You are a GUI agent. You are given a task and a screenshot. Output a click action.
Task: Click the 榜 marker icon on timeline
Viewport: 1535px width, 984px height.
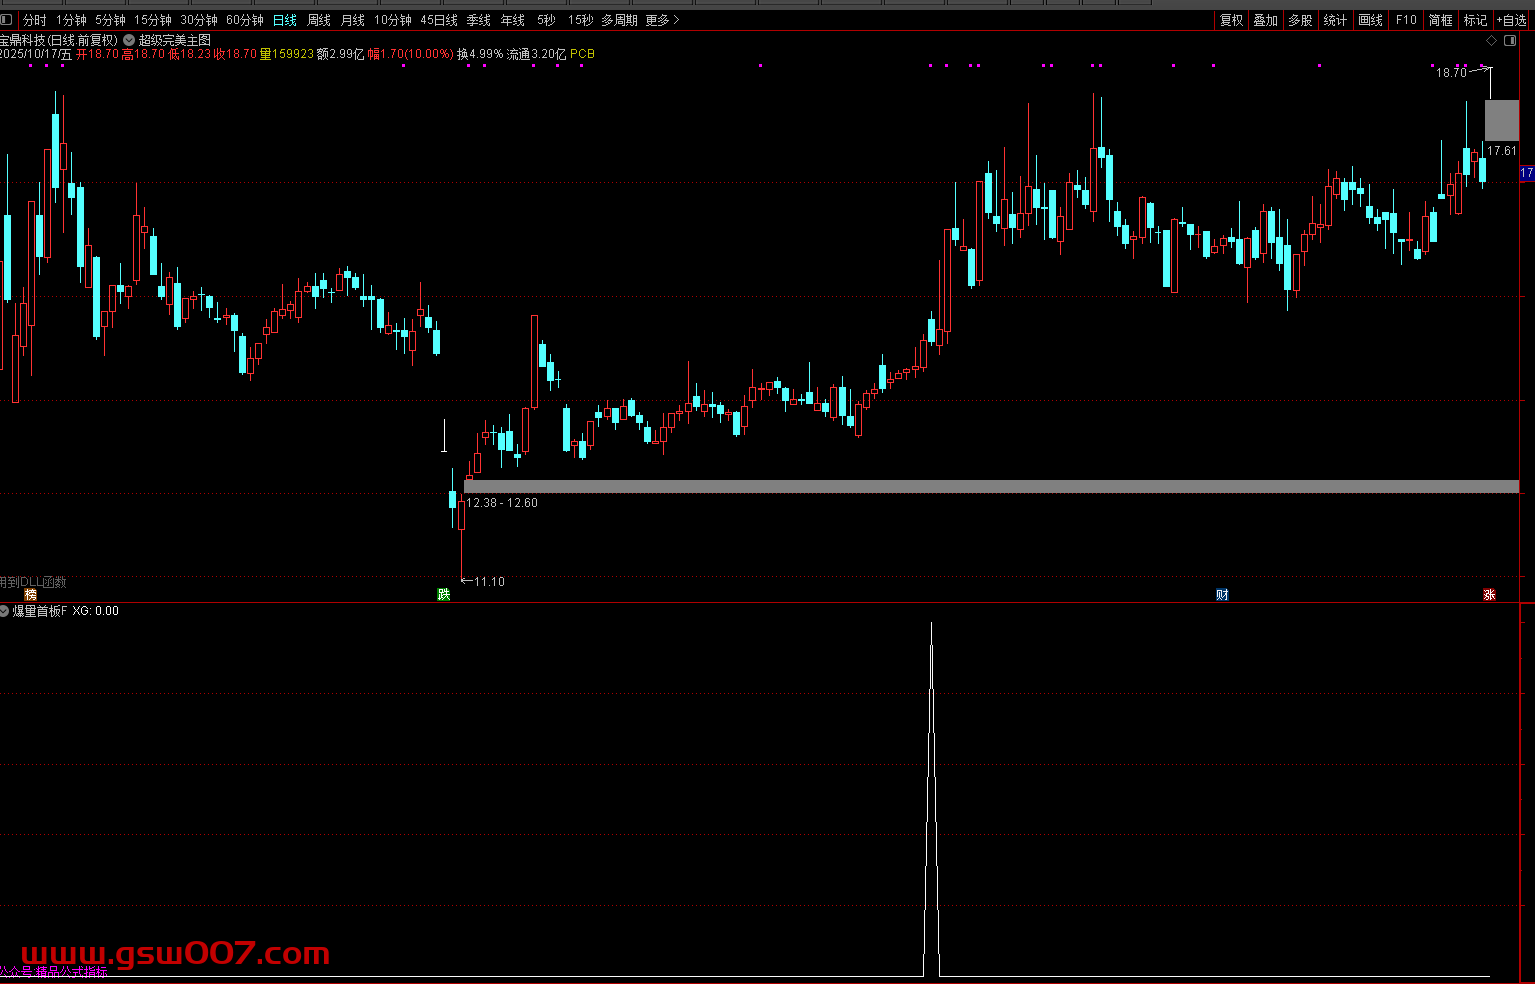pos(31,594)
